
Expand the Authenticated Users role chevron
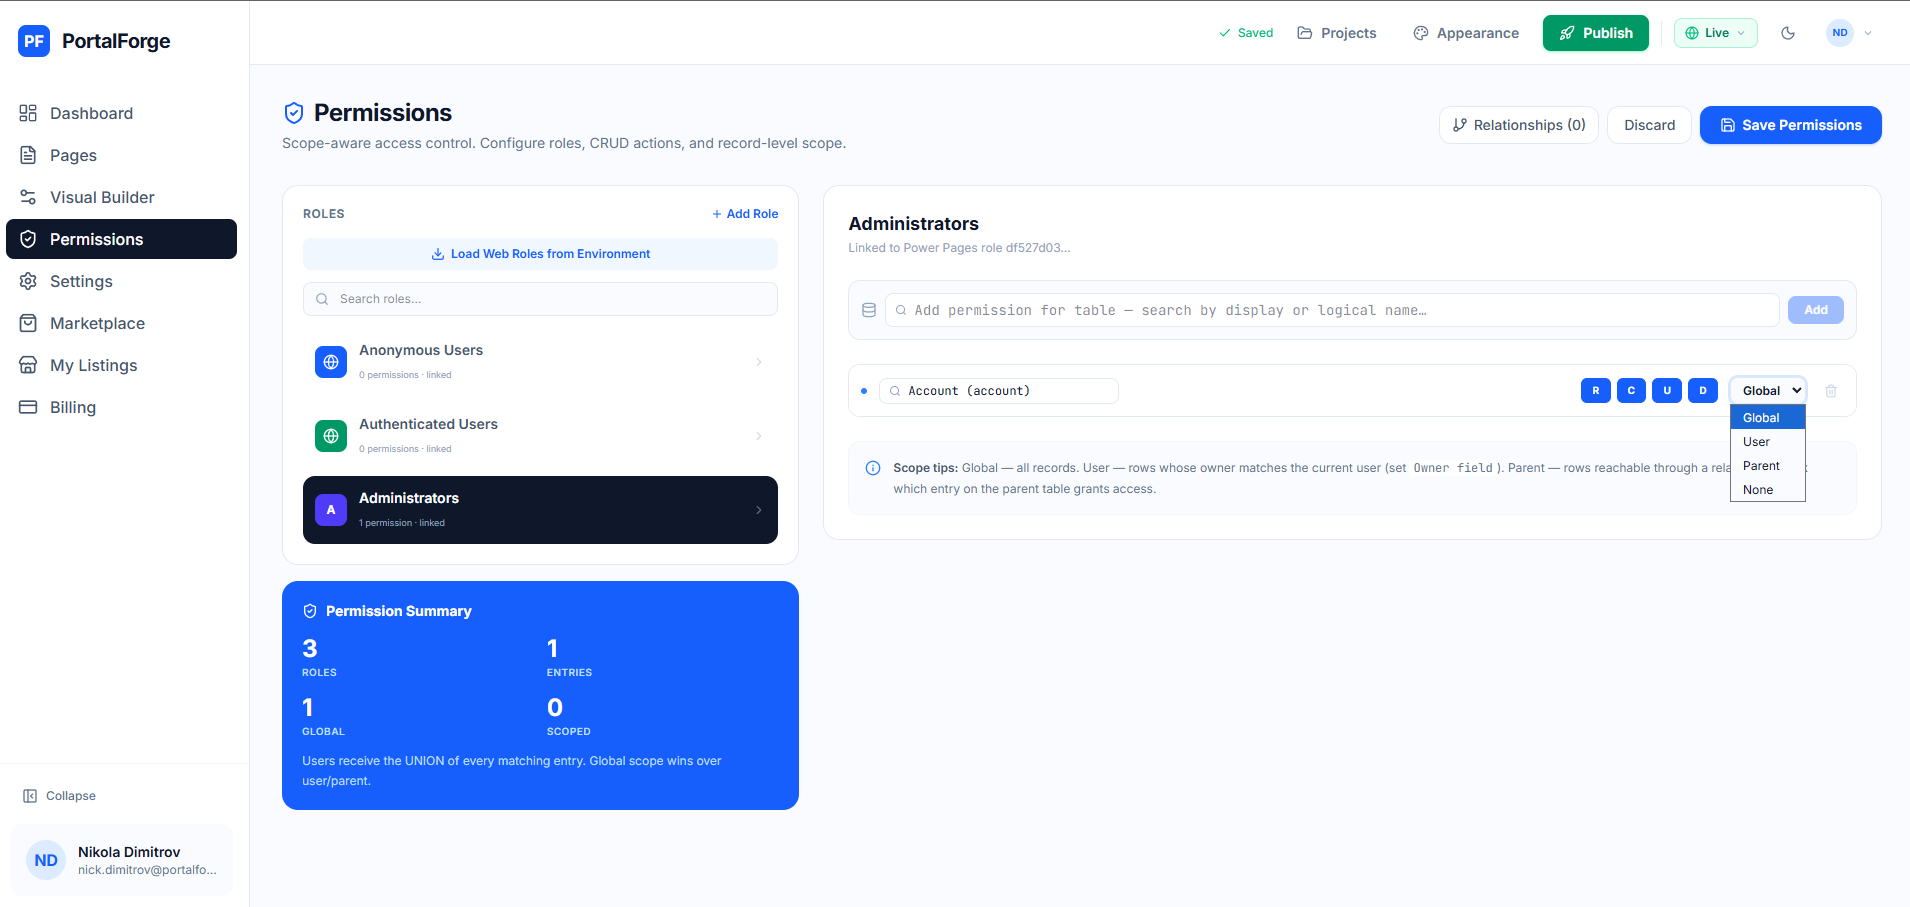(x=758, y=436)
